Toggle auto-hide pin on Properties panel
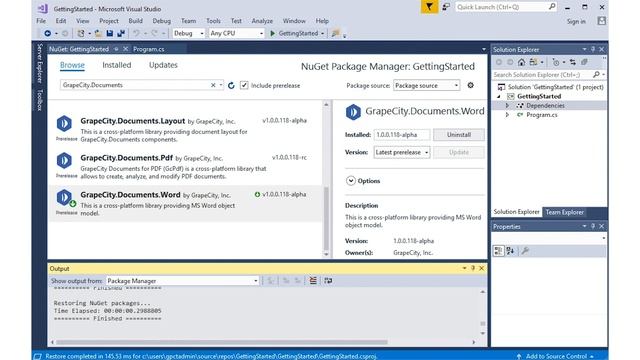Screen dimensions: 640x360 point(593,226)
